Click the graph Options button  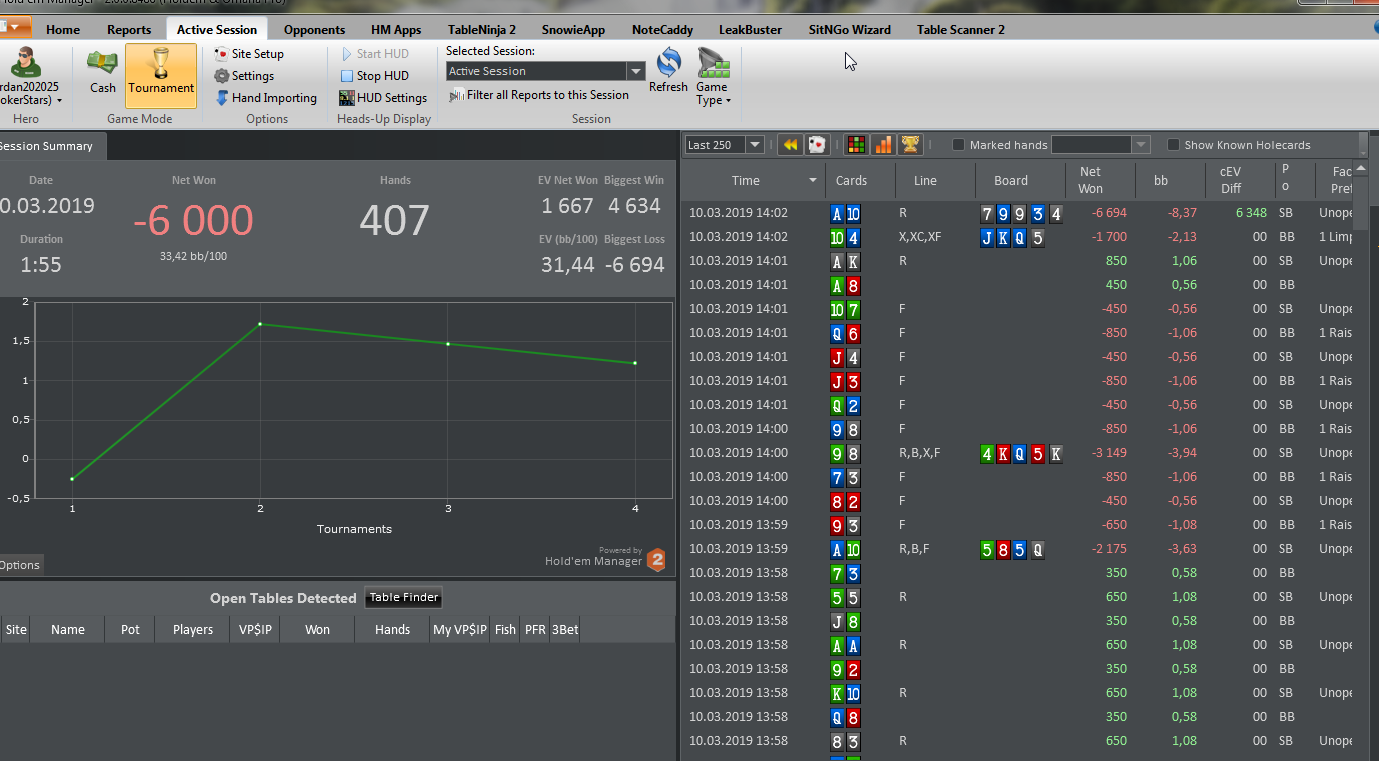coord(20,565)
